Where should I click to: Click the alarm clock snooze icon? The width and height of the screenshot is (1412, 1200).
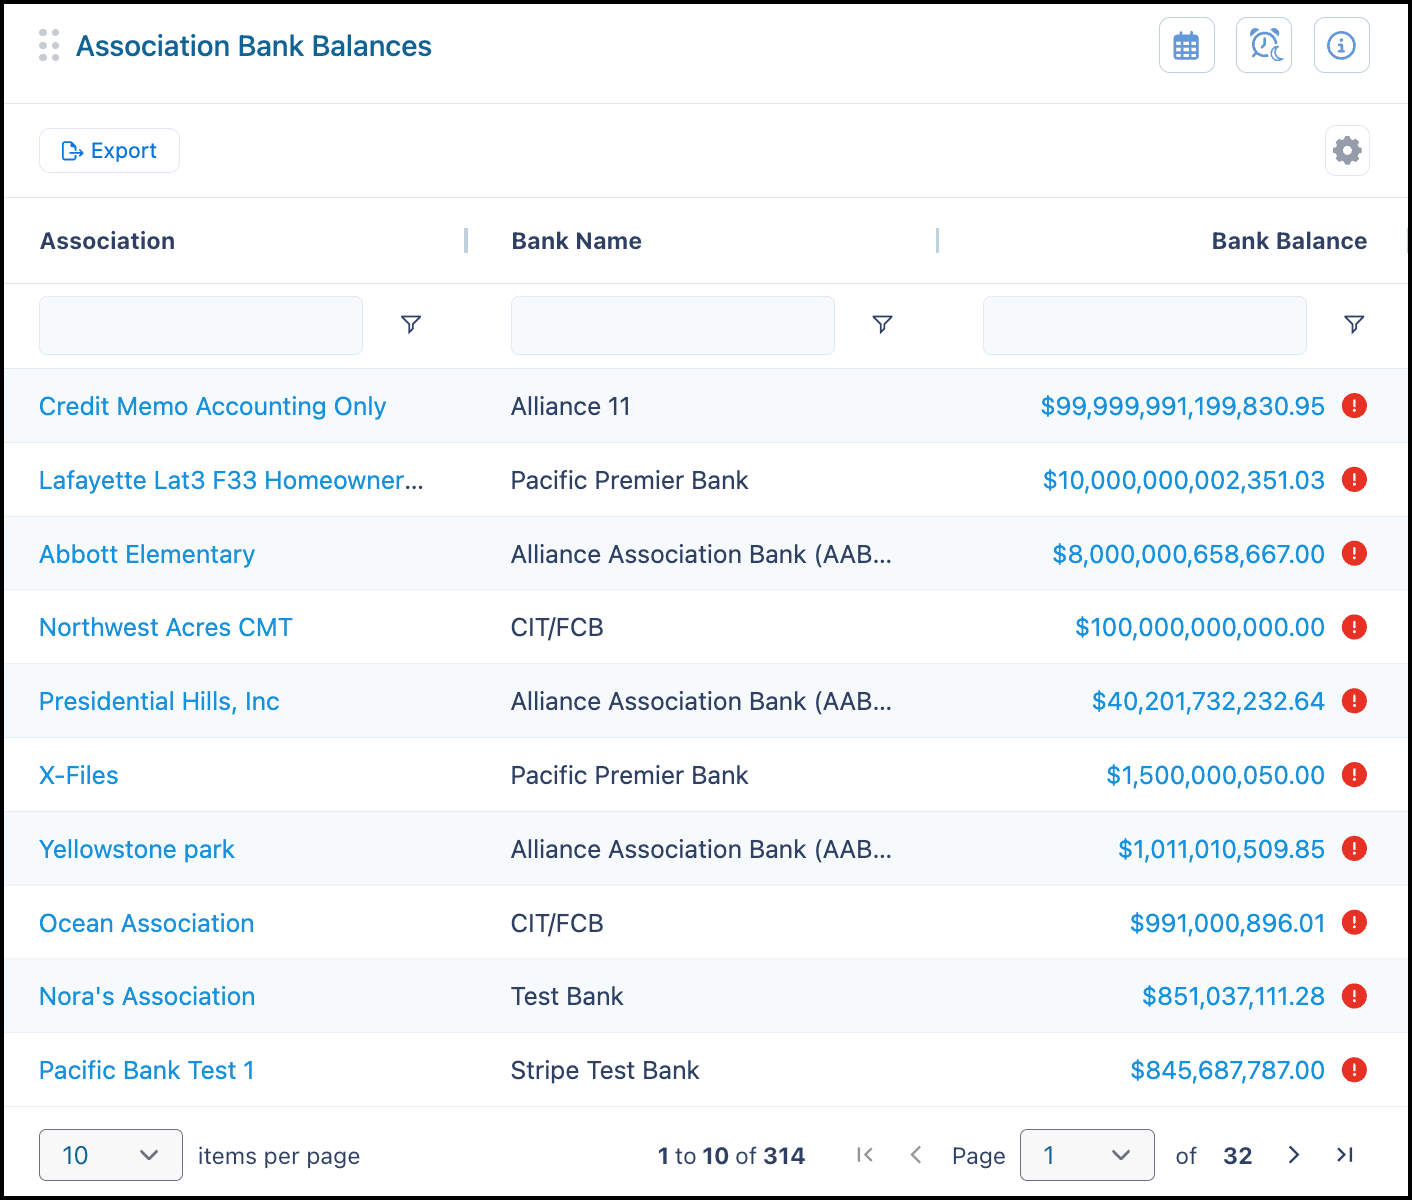tap(1264, 45)
